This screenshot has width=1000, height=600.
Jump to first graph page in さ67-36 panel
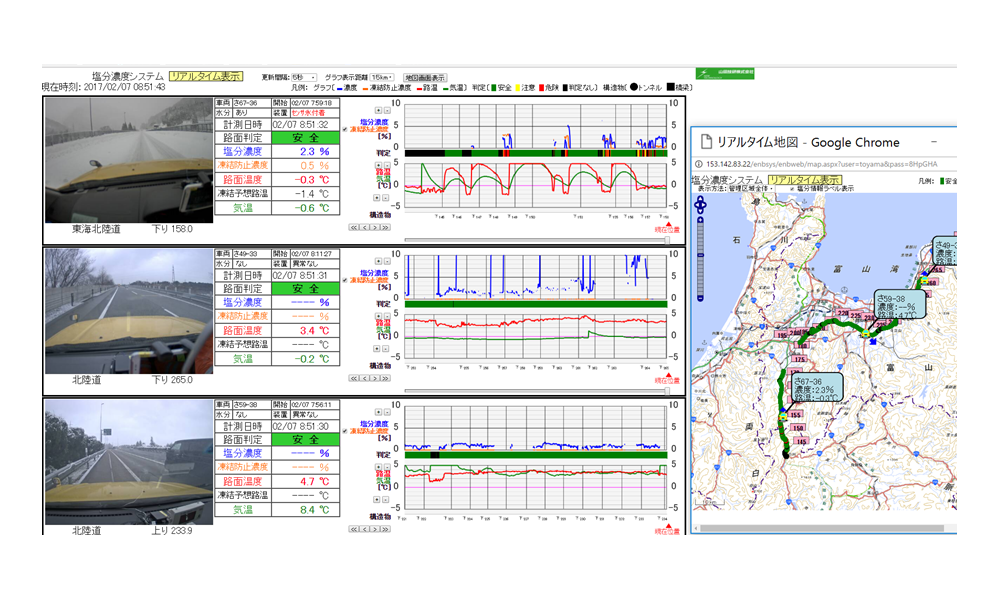[353, 228]
